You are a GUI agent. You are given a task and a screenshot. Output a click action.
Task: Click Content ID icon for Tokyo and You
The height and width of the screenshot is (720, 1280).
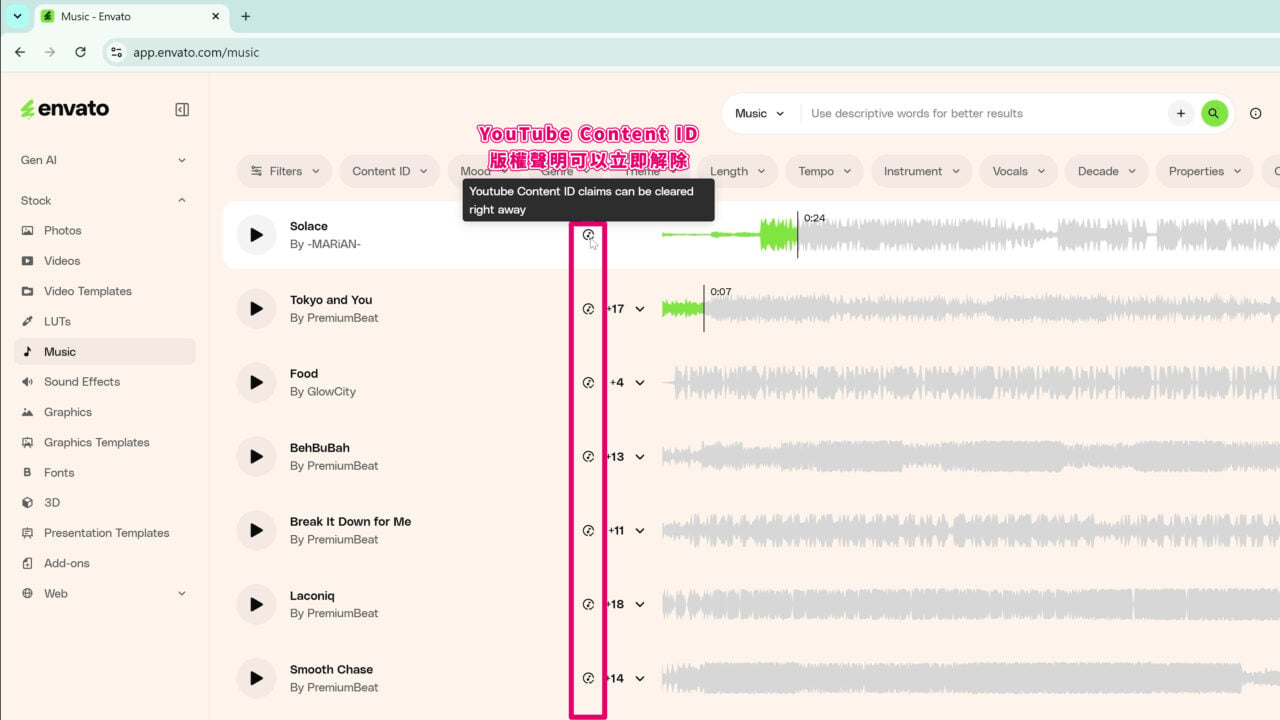[x=588, y=309]
